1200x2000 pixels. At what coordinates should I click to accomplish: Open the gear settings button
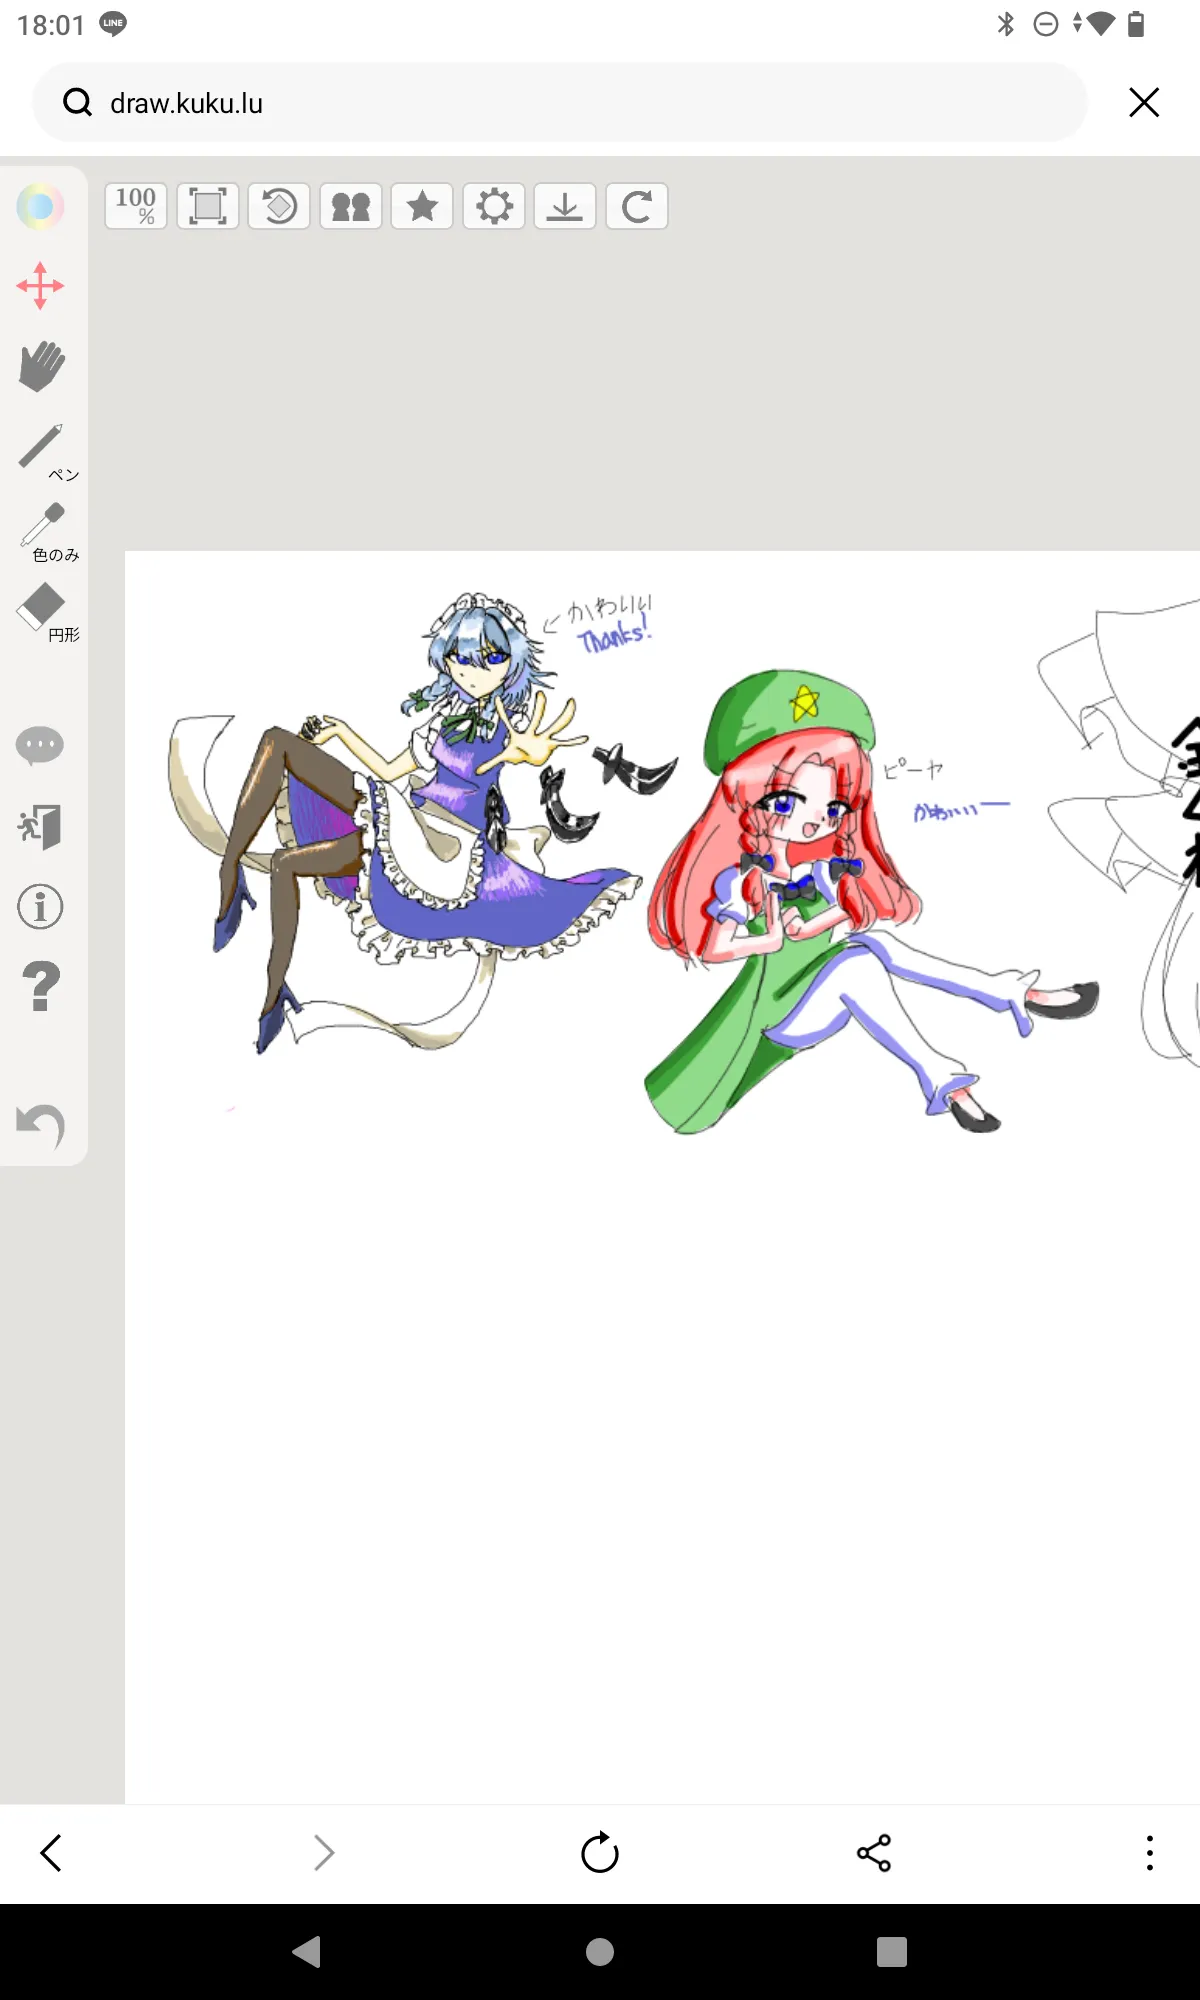click(x=494, y=206)
